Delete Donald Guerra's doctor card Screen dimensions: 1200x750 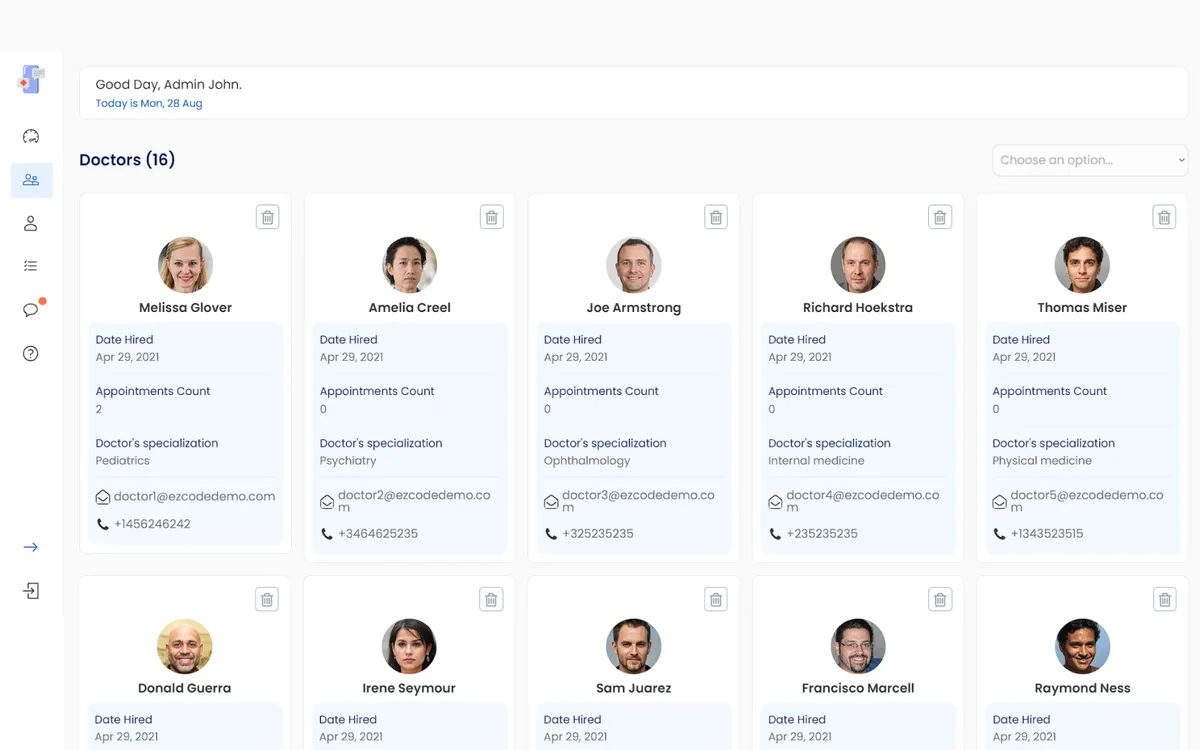[267, 599]
